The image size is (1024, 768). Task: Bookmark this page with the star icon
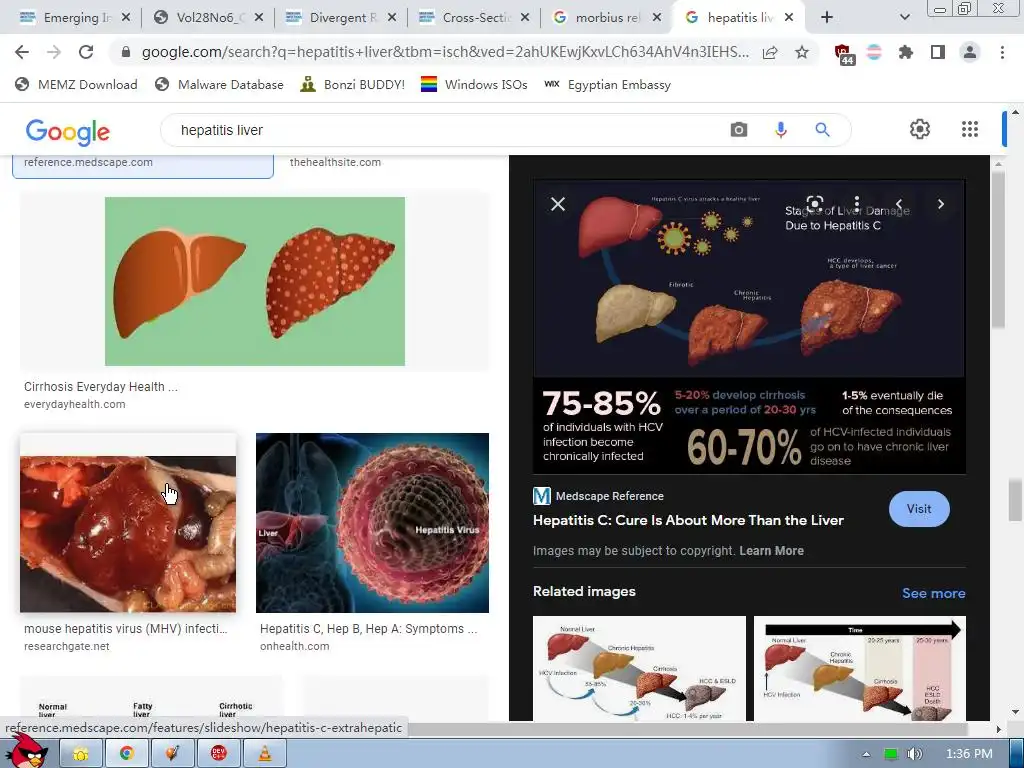click(802, 53)
